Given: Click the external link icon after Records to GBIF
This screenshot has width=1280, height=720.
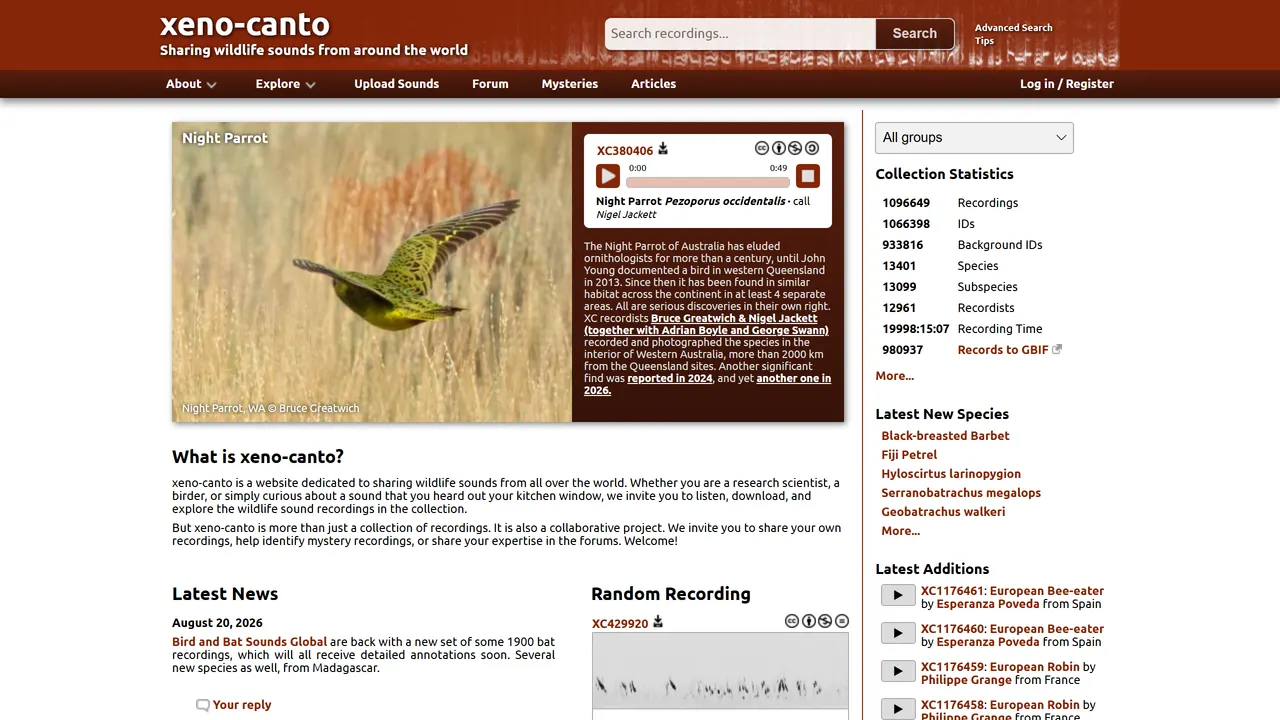Looking at the screenshot, I should pyautogui.click(x=1057, y=349).
